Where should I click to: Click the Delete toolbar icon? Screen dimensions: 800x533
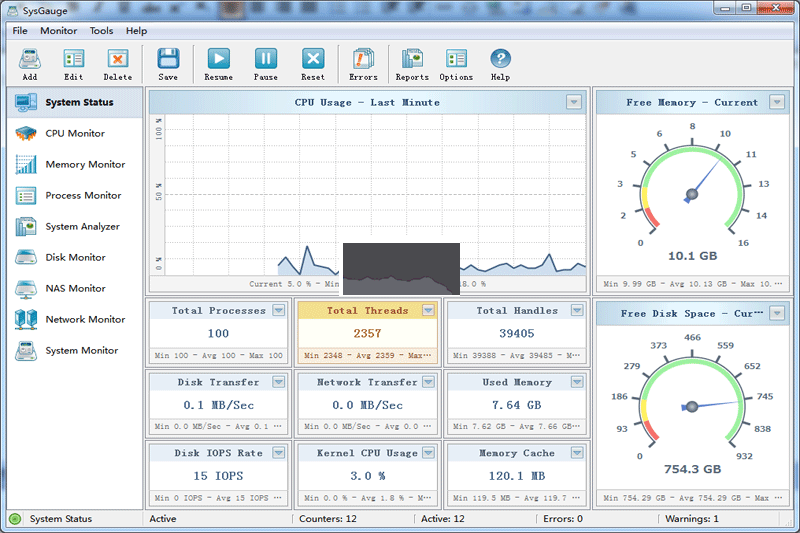(117, 60)
